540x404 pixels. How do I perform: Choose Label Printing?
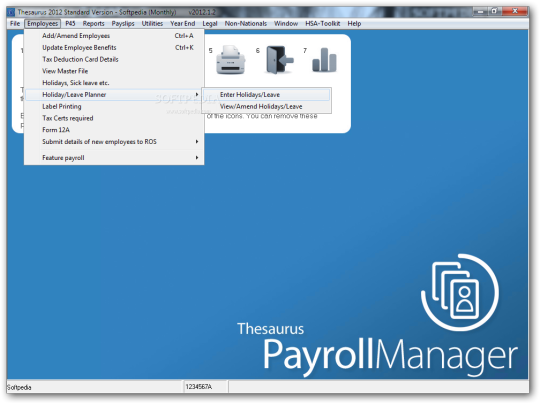coord(114,106)
